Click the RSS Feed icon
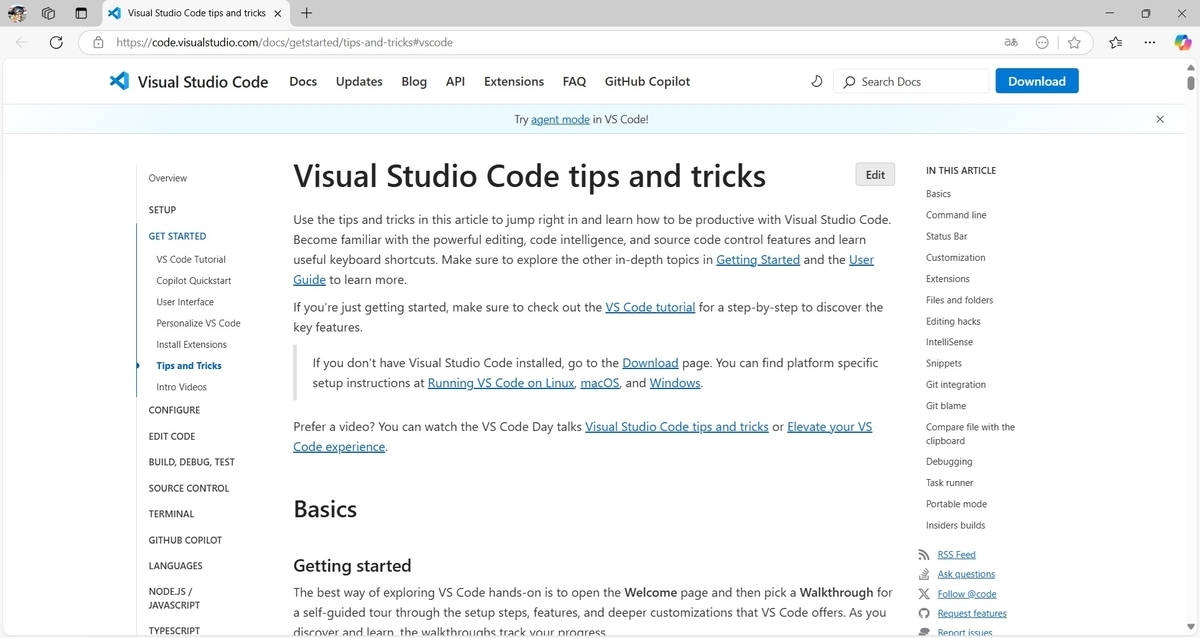The image size is (1200, 638). (923, 554)
